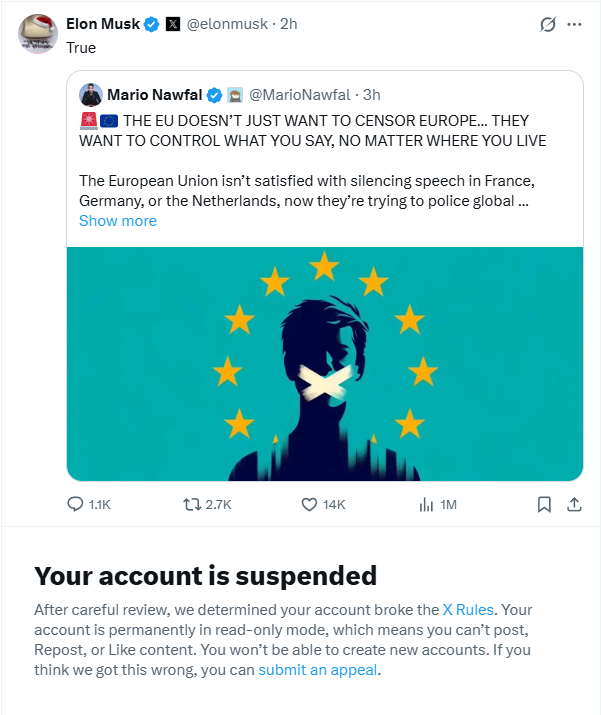This screenshot has height=715, width=601.
Task: Like the post via the heart icon
Action: coord(309,505)
